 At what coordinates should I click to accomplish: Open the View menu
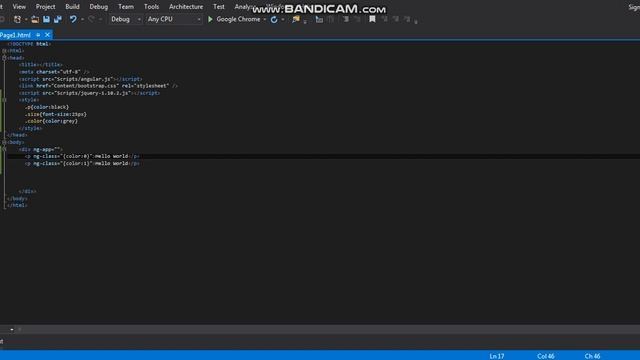[19, 7]
